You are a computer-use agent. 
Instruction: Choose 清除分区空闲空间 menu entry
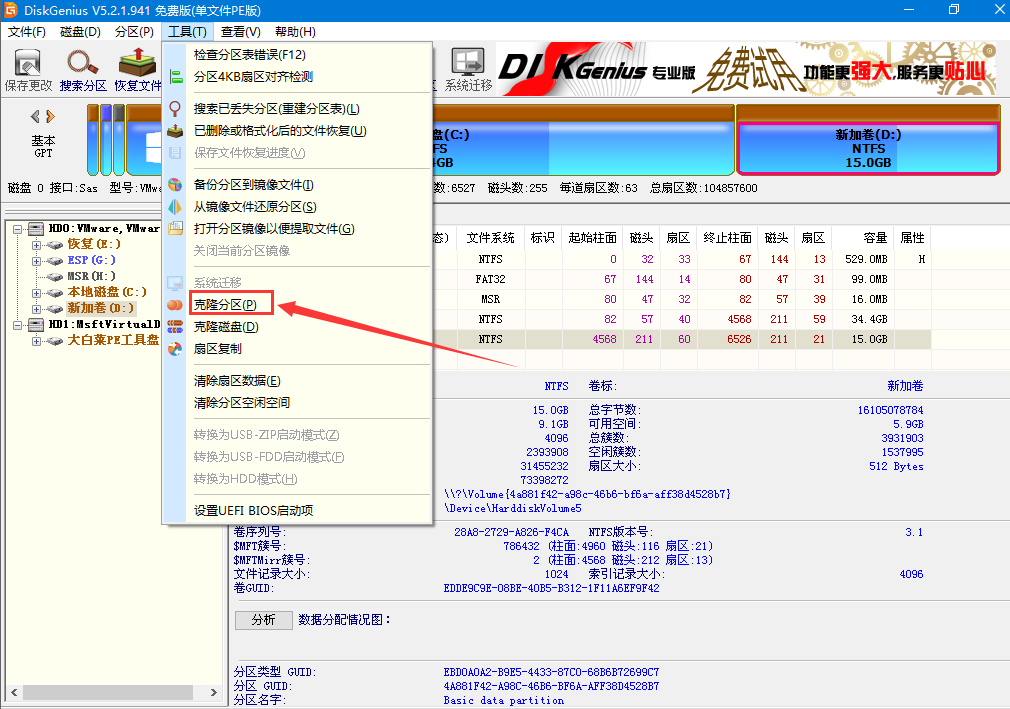click(242, 402)
